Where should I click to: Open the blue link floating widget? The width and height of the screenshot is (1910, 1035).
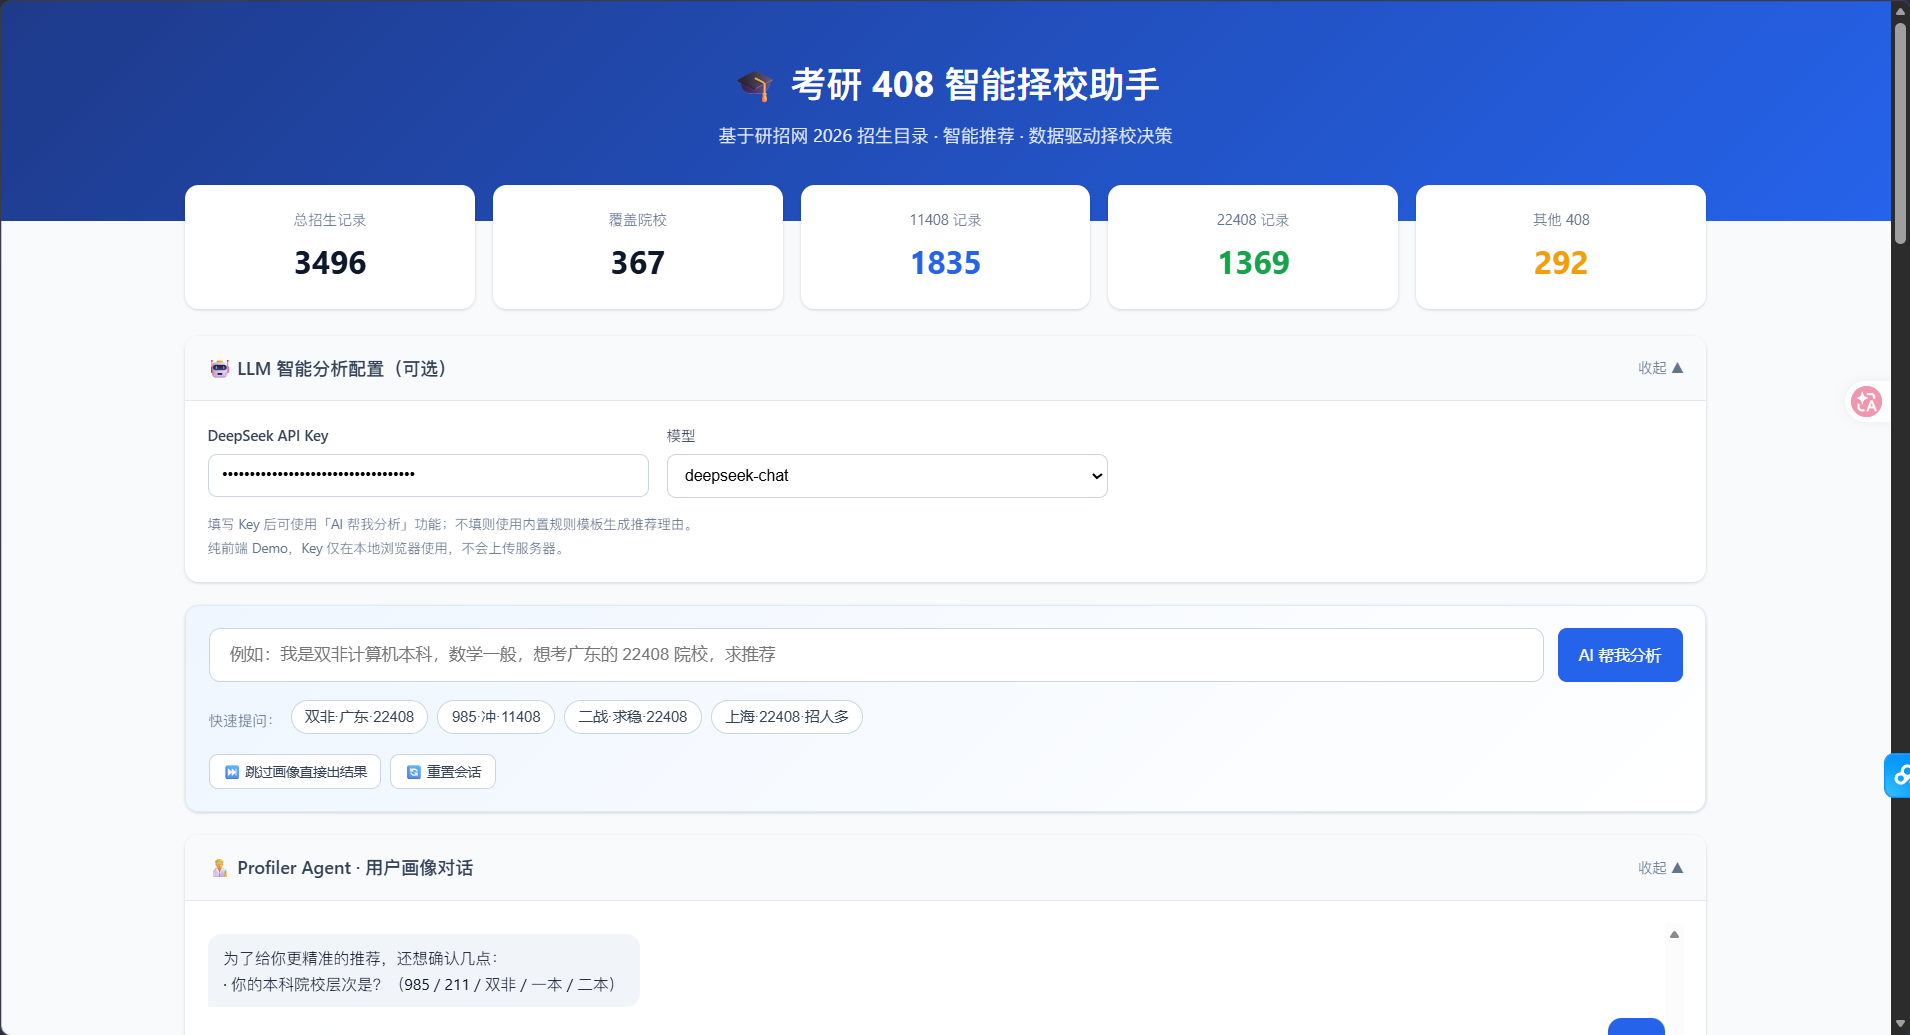(x=1898, y=775)
